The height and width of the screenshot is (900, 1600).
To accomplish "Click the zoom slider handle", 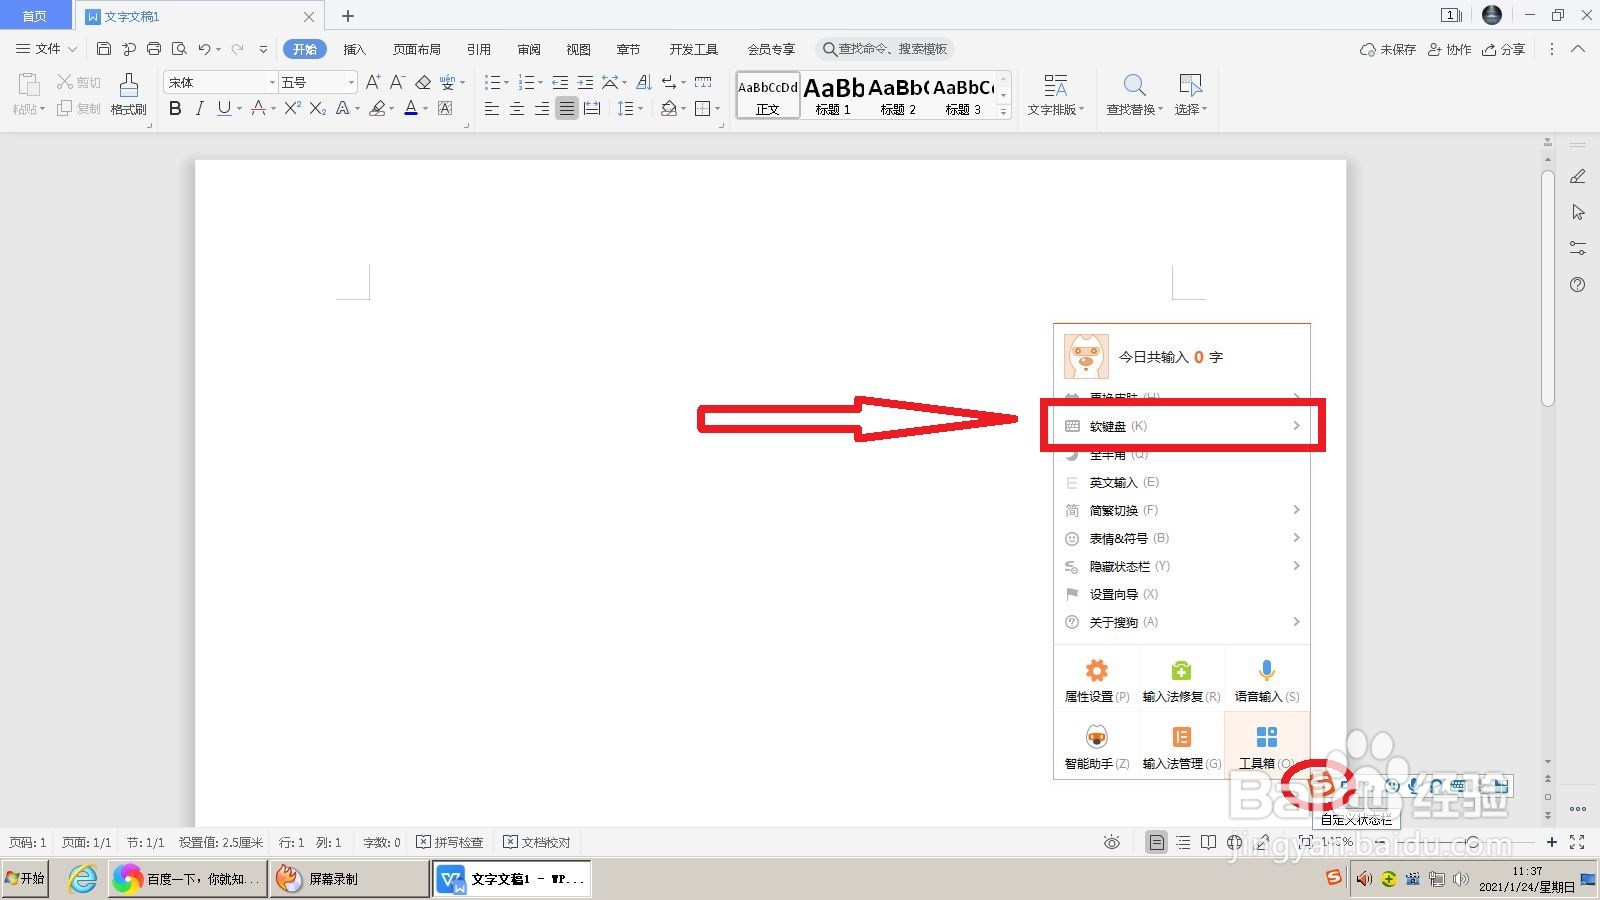I will (1472, 842).
